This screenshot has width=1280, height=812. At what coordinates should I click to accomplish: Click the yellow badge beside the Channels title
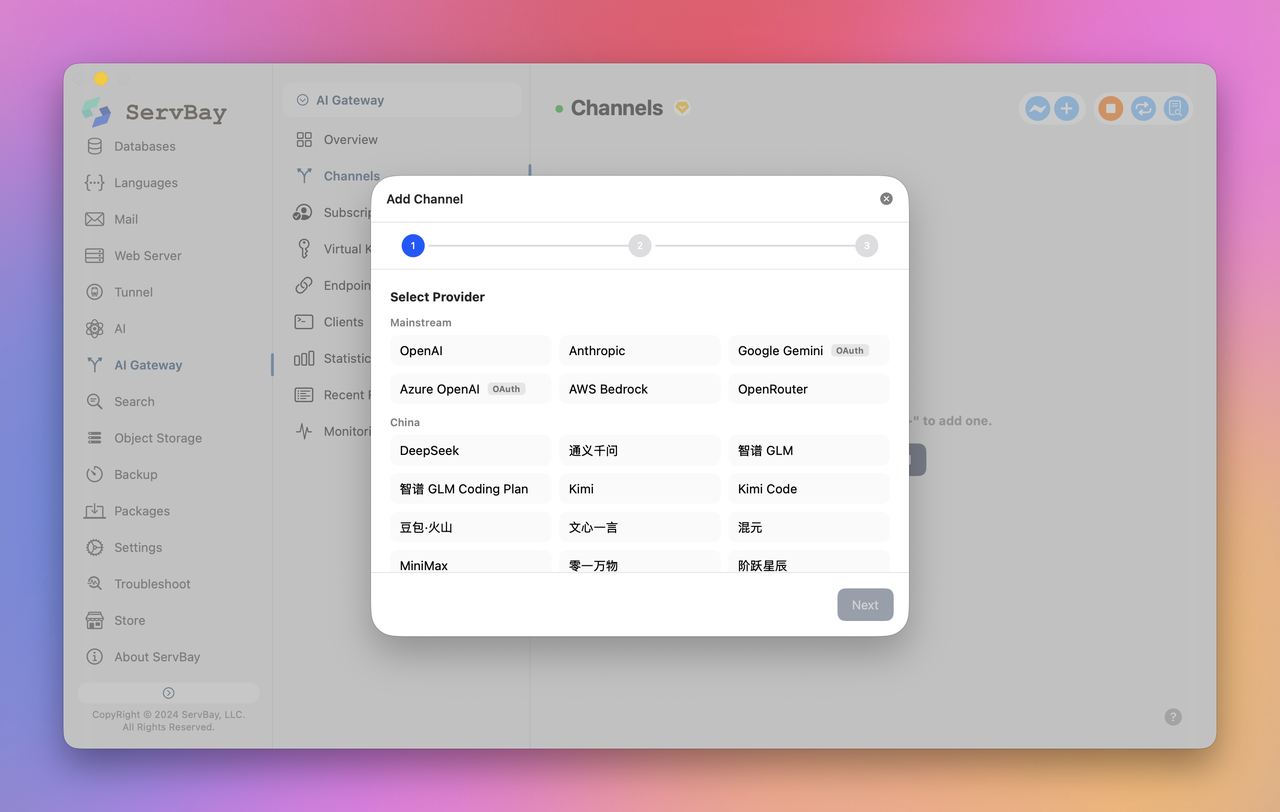(x=682, y=108)
